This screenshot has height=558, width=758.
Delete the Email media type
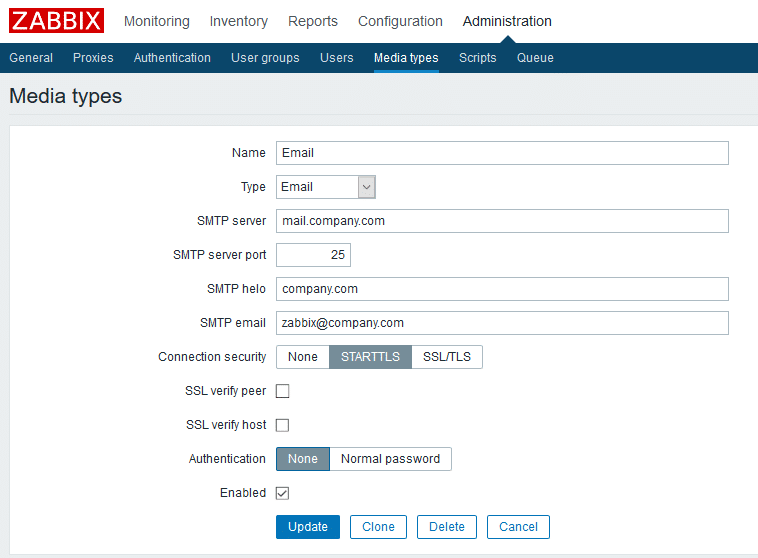pyautogui.click(x=447, y=527)
